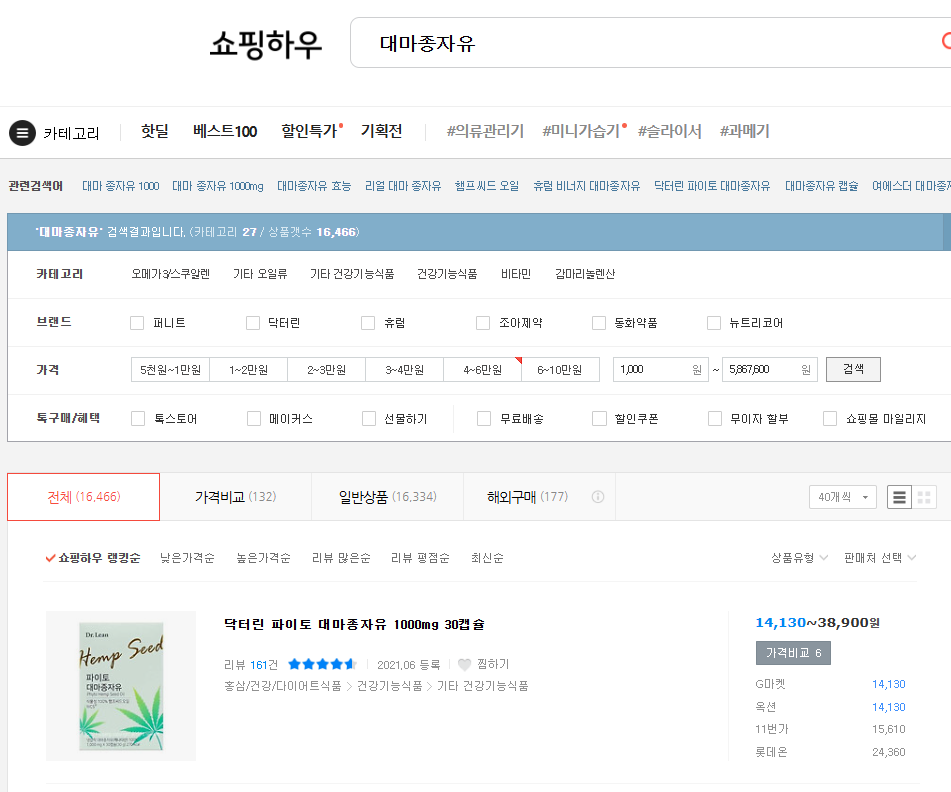This screenshot has height=792, width=951.
Task: Click the 찜하기 heart icon
Action: click(466, 663)
